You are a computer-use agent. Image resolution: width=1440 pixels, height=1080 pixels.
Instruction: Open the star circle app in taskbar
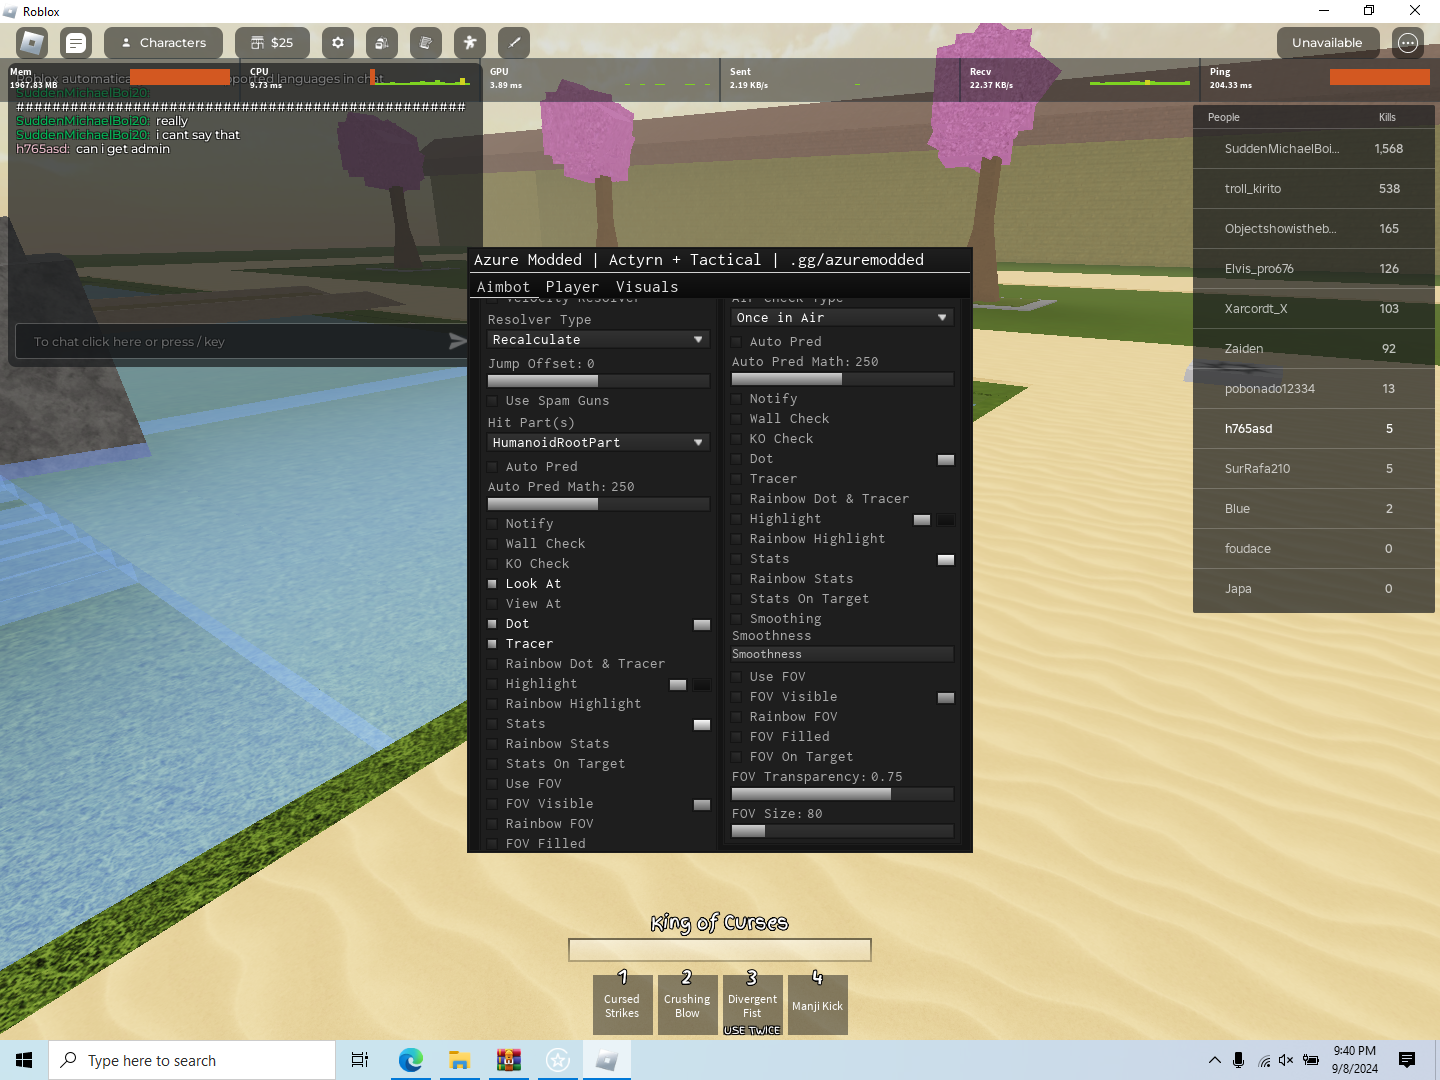tap(558, 1060)
